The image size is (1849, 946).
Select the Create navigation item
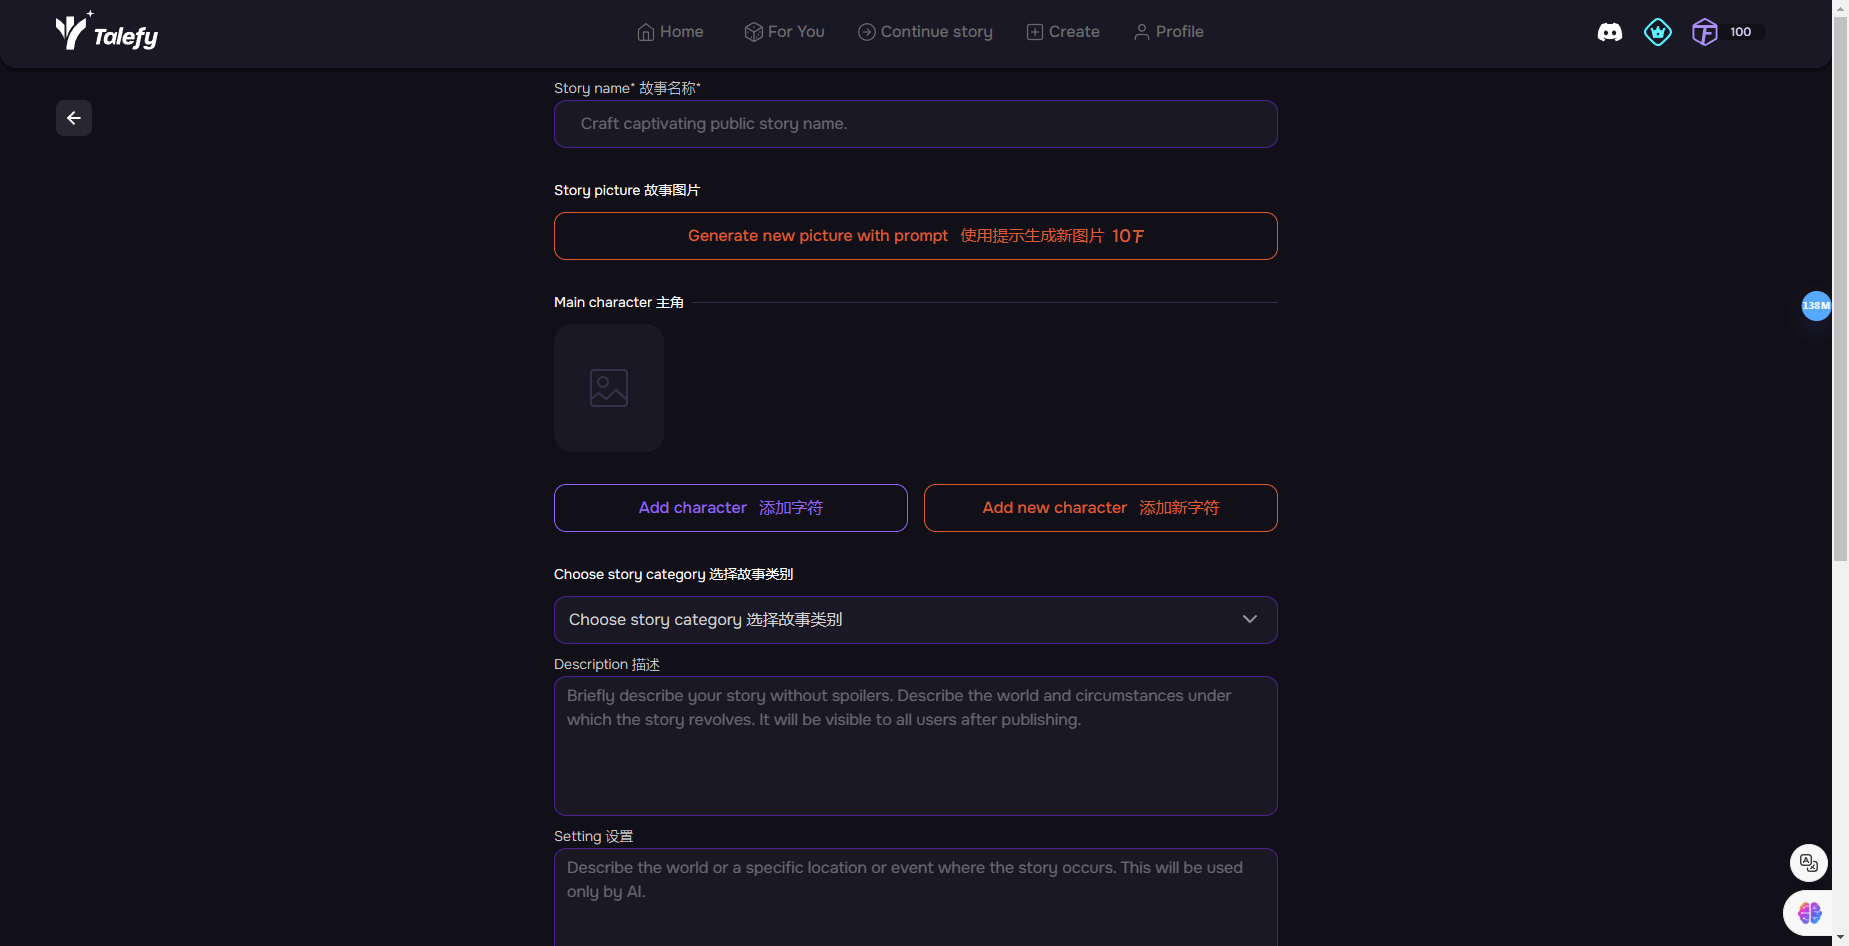[1063, 32]
